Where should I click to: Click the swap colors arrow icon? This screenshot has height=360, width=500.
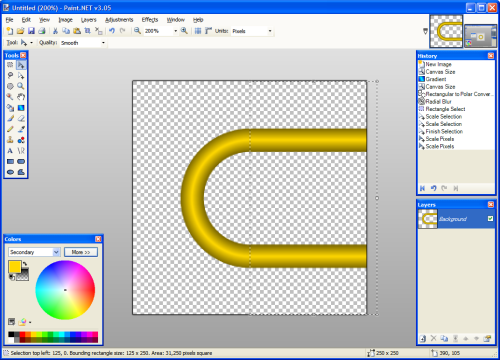point(25,264)
